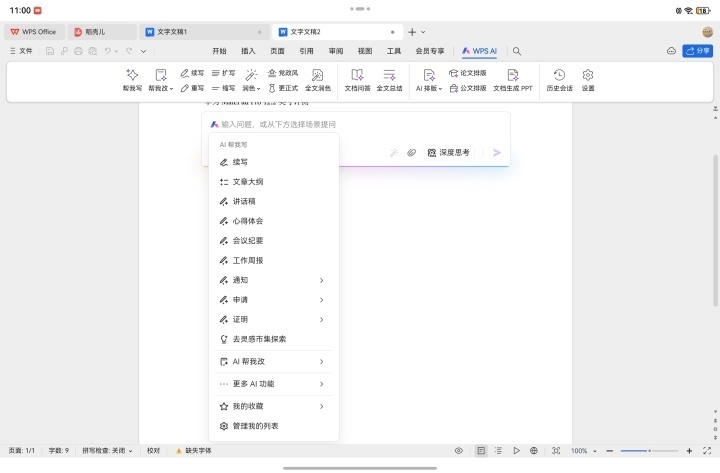This screenshot has width=720, height=473.
Task: Switch to the 审阅 ribbon tab
Action: click(x=336, y=51)
